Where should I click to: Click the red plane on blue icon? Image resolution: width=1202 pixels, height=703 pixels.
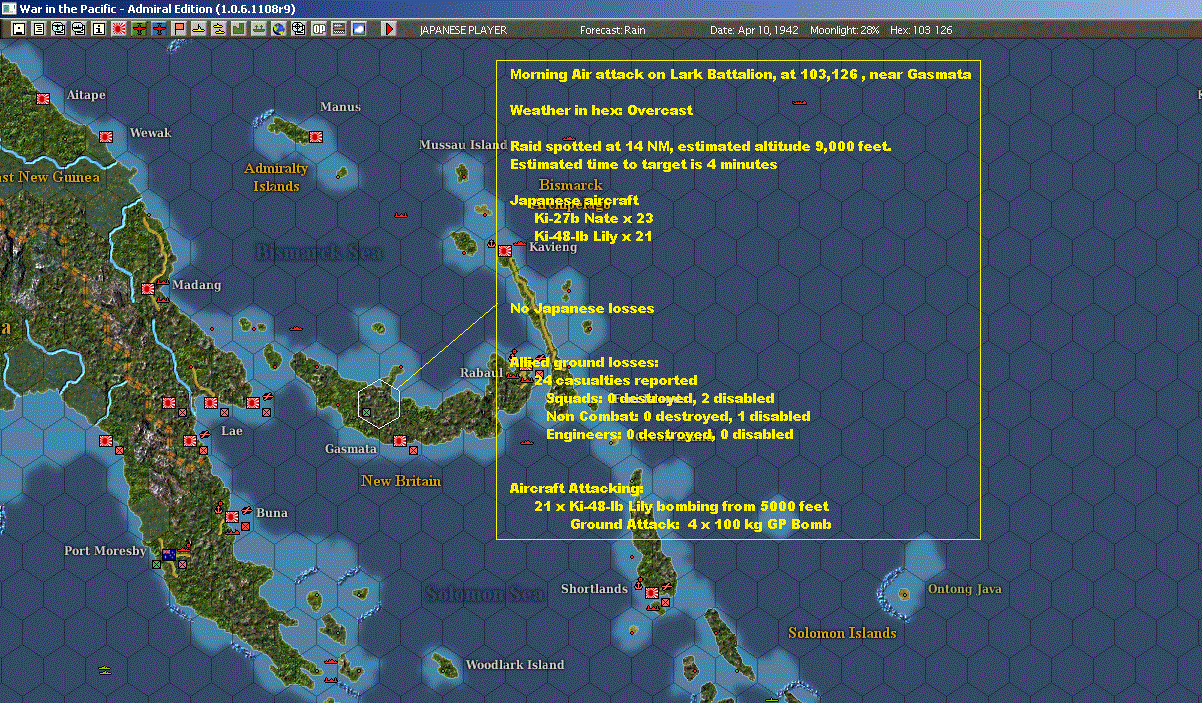pyautogui.click(x=160, y=29)
